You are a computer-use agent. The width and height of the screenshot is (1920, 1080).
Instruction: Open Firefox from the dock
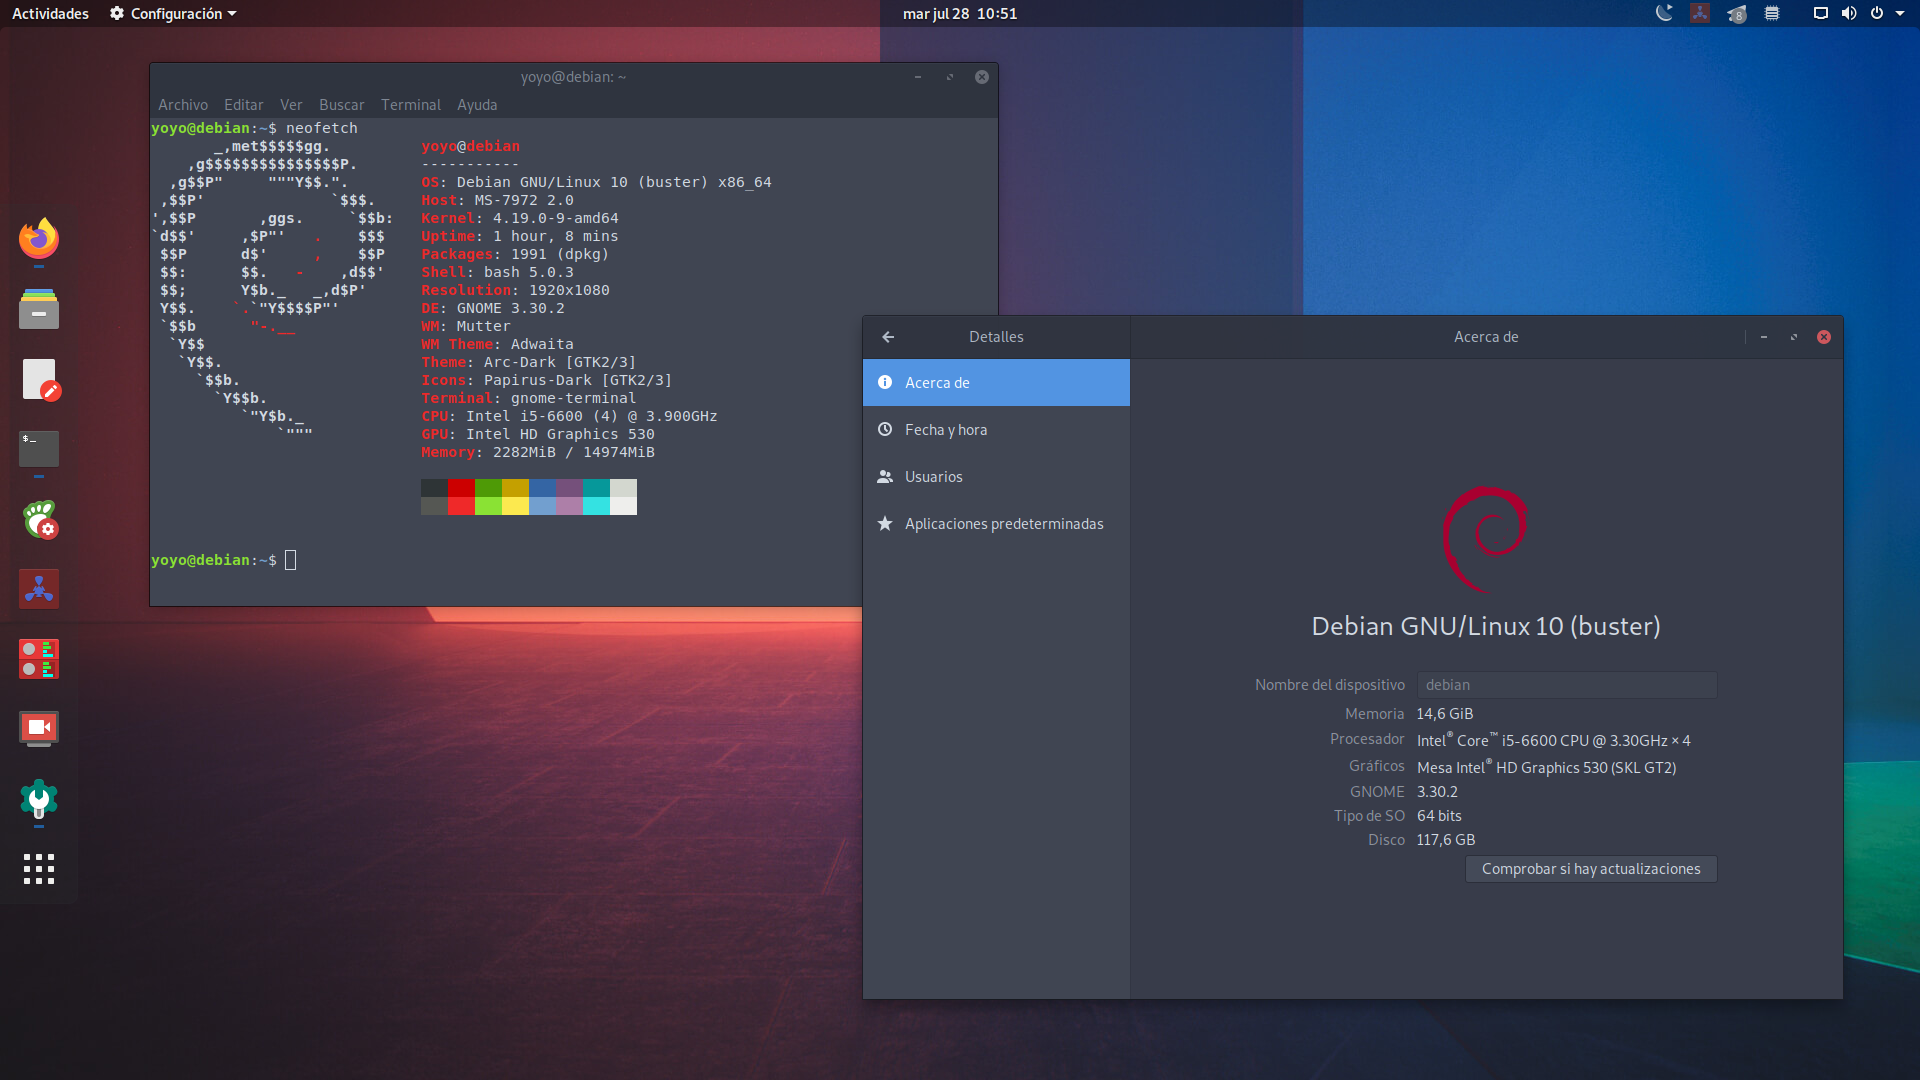pos(39,239)
